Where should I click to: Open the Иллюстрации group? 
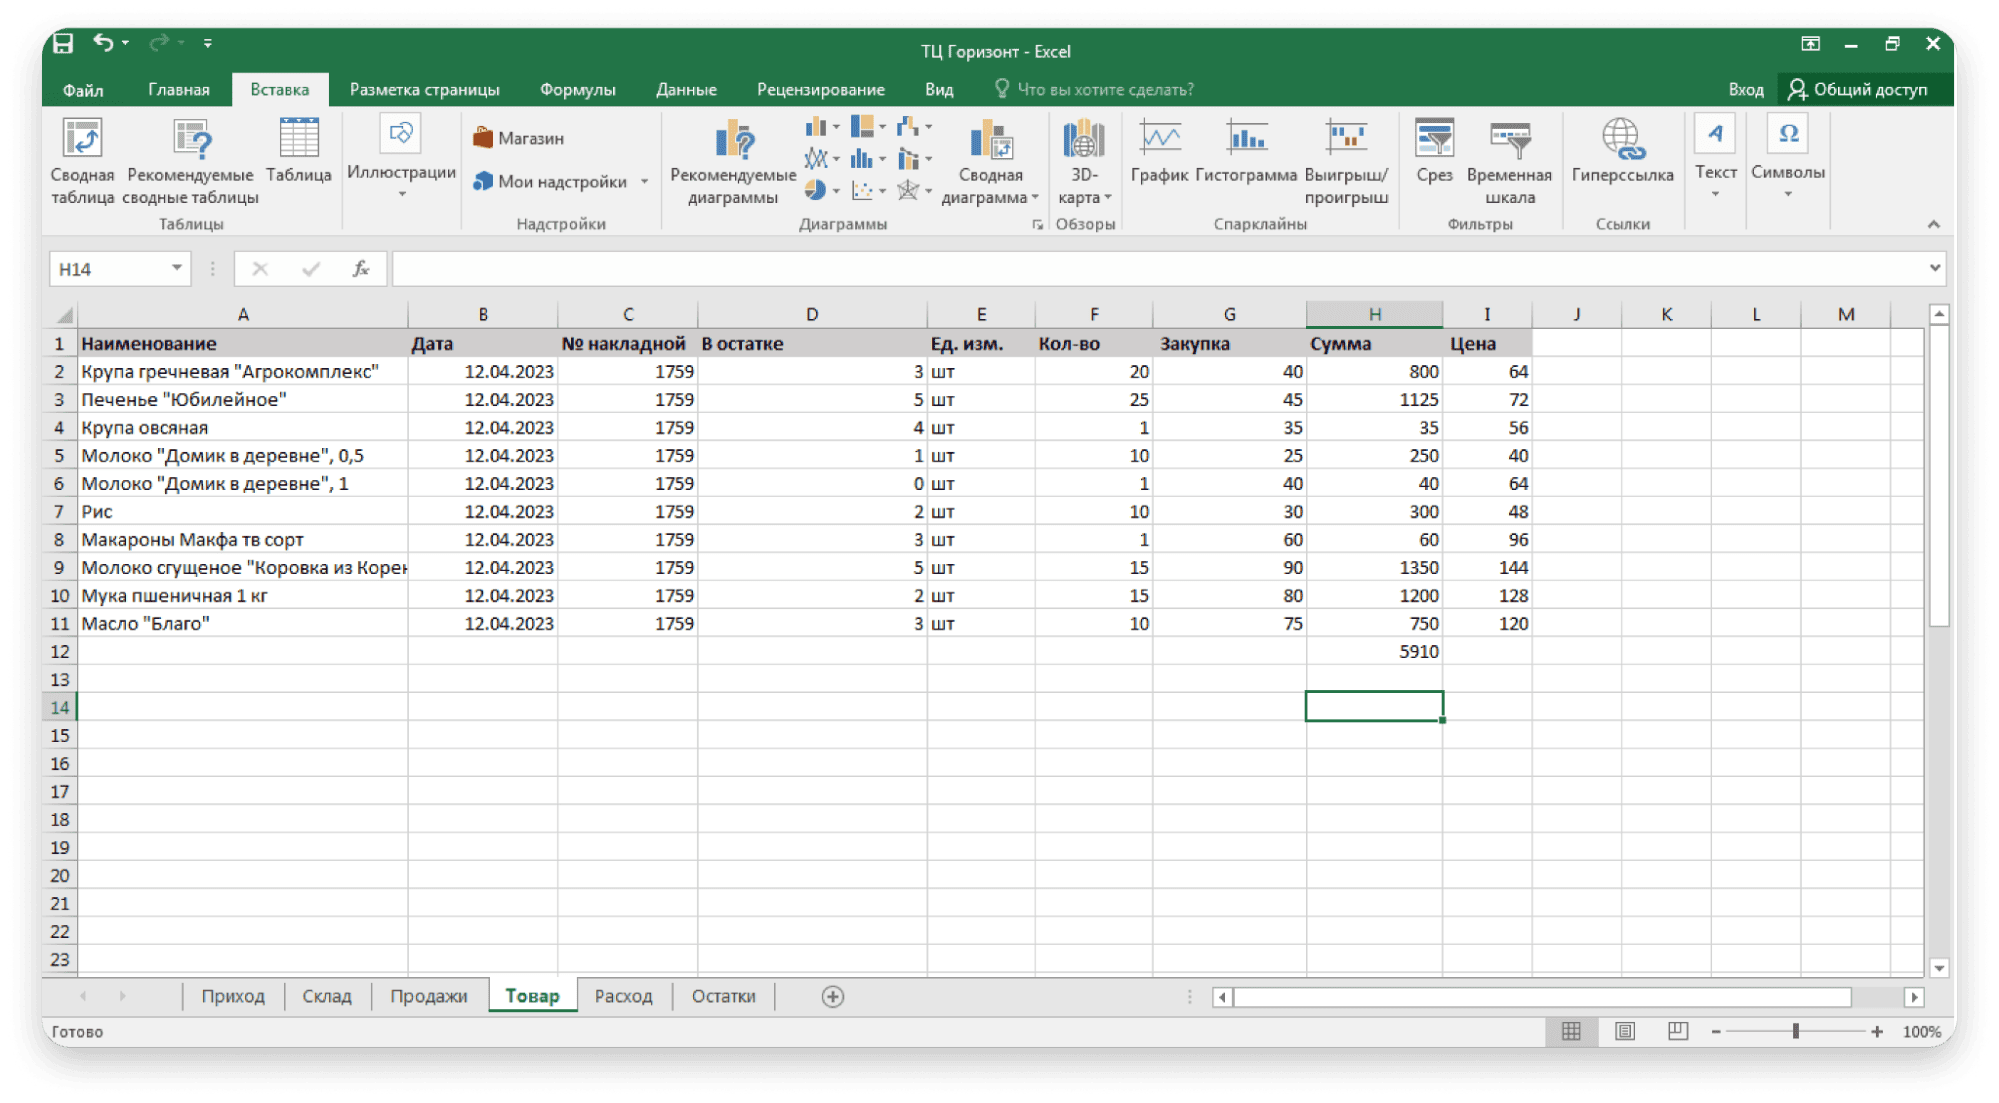point(401,156)
